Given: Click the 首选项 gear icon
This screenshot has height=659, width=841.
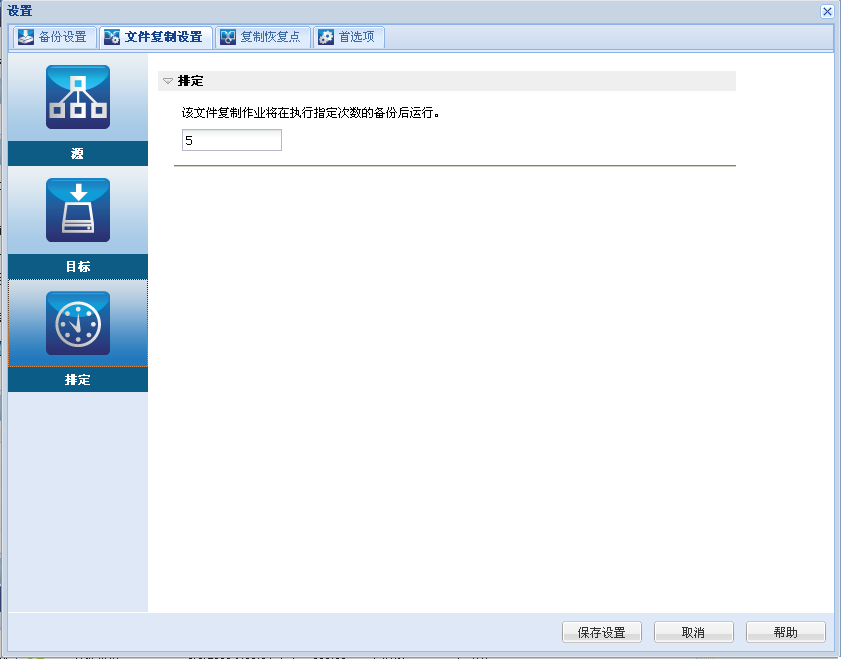Looking at the screenshot, I should tap(324, 36).
